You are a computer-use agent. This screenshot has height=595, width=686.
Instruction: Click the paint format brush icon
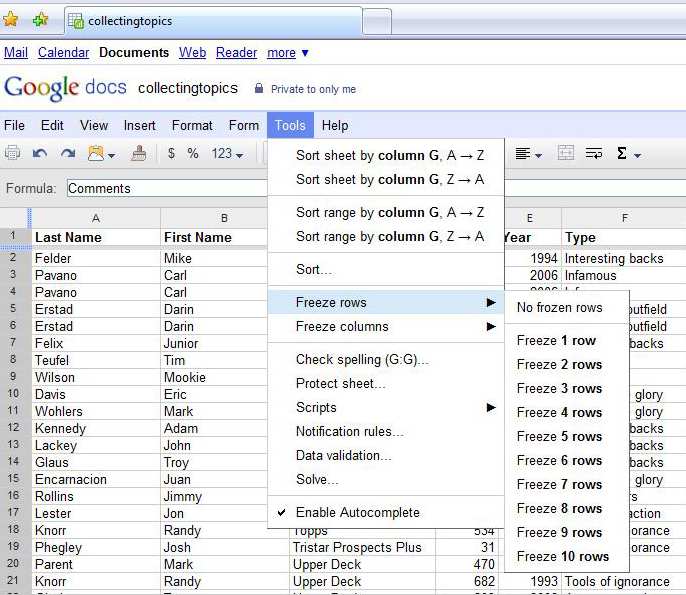point(139,154)
